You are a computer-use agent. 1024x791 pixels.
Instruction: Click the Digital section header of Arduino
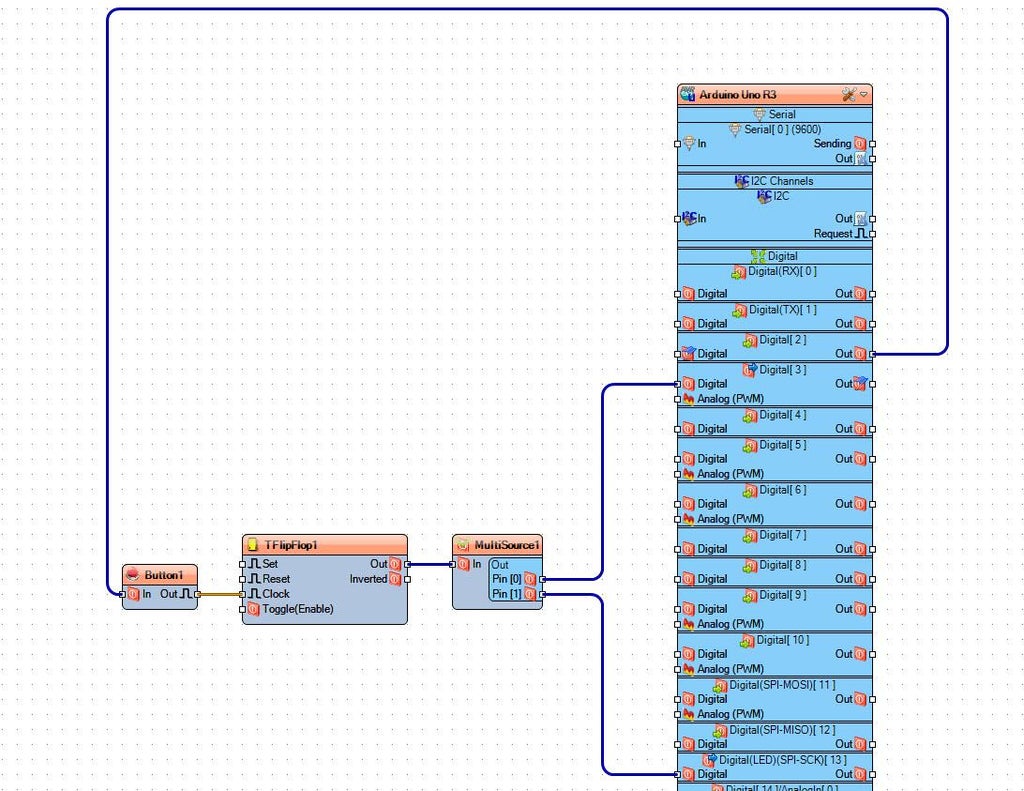775,256
